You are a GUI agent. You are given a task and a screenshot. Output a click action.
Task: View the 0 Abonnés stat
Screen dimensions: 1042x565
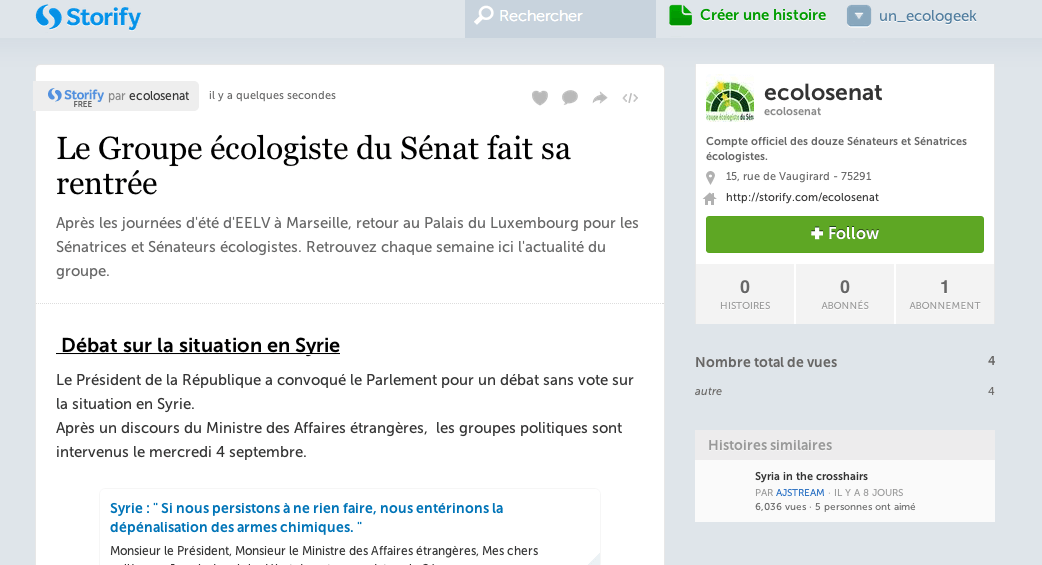pos(845,294)
